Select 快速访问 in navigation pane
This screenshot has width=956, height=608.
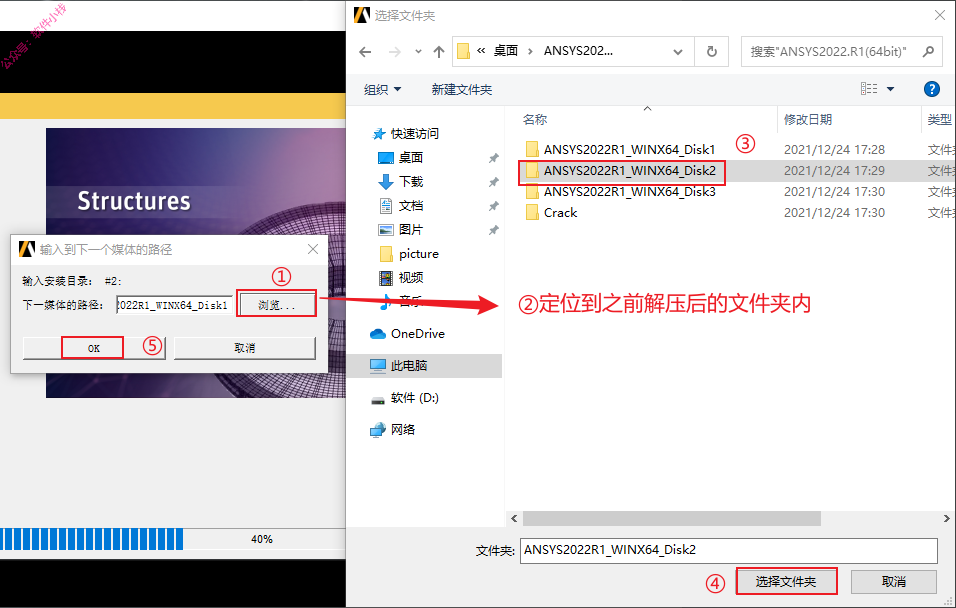point(415,134)
